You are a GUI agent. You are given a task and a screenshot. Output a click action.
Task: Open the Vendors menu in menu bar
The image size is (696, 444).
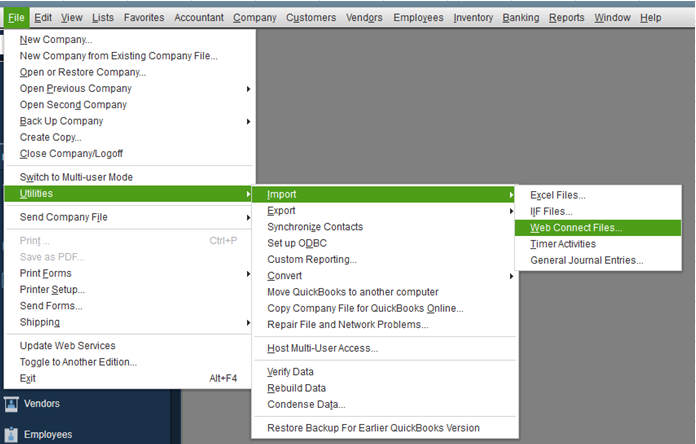364,18
